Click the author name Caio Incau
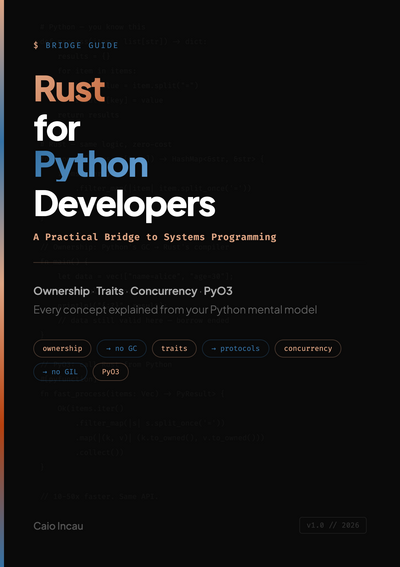The image size is (400, 567). pyautogui.click(x=58, y=526)
